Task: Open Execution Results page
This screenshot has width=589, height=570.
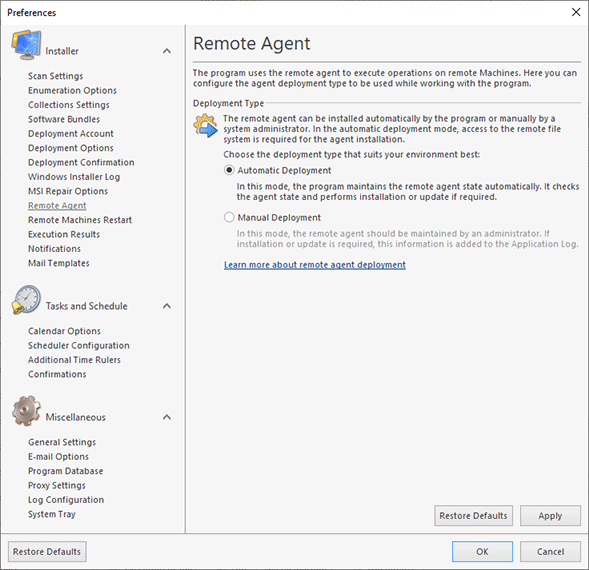Action: point(64,234)
